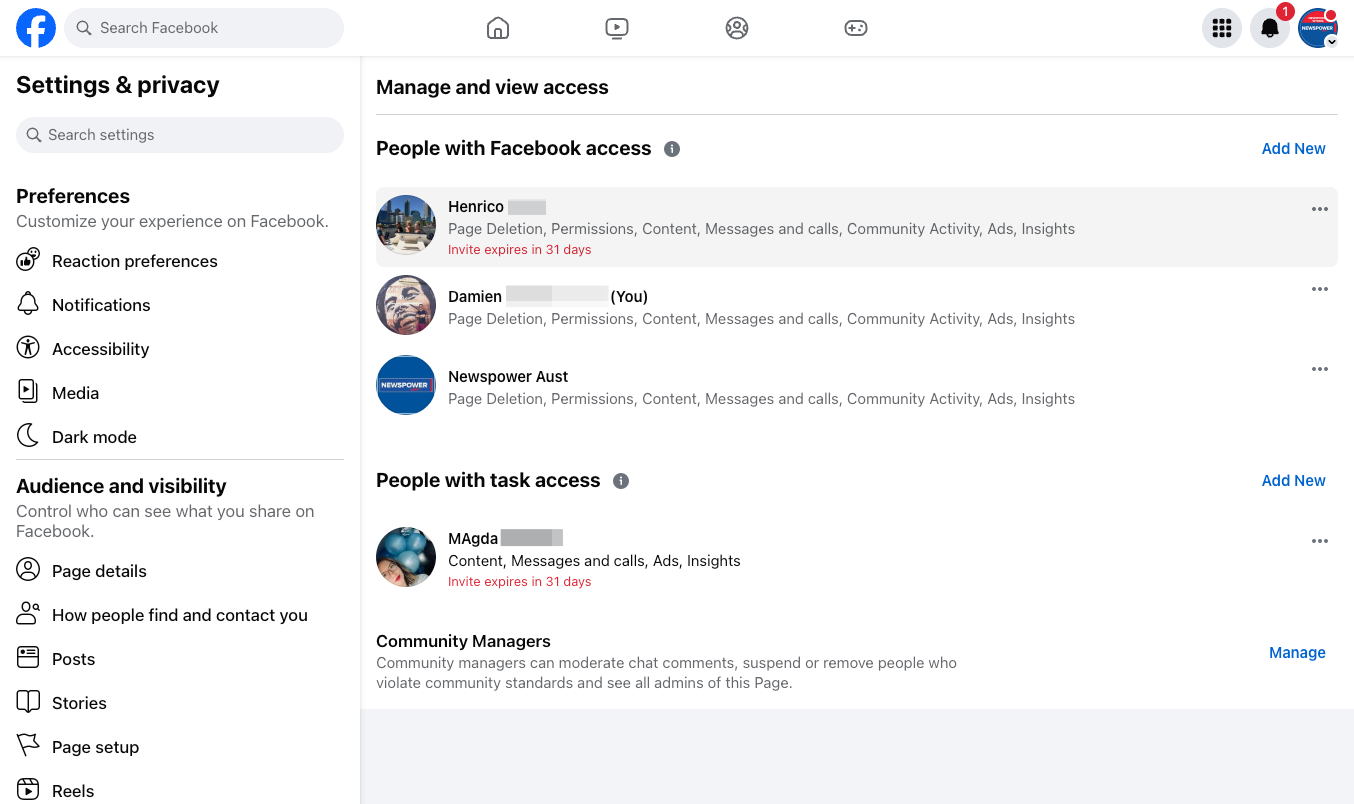Open Notifications settings
The image size is (1354, 804).
[180, 305]
